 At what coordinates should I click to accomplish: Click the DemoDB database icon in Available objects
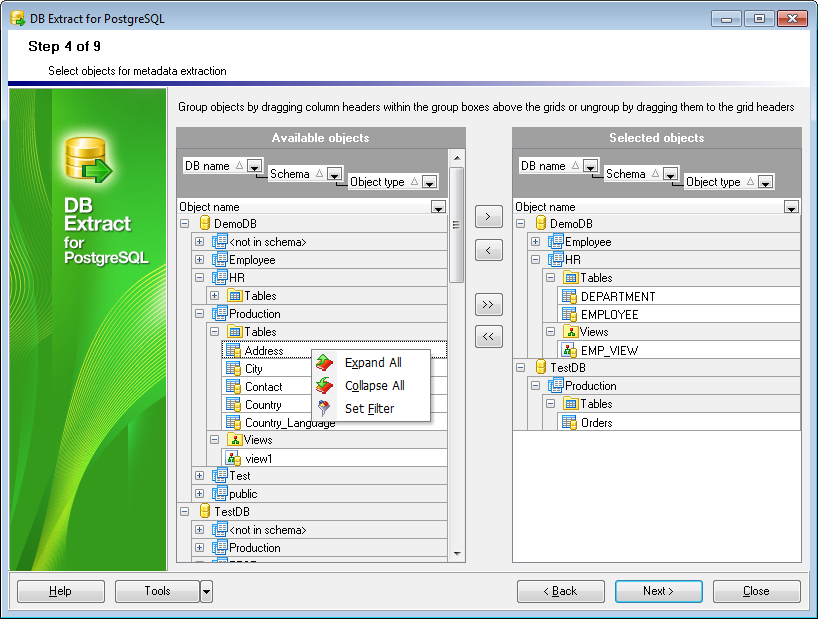(x=205, y=223)
